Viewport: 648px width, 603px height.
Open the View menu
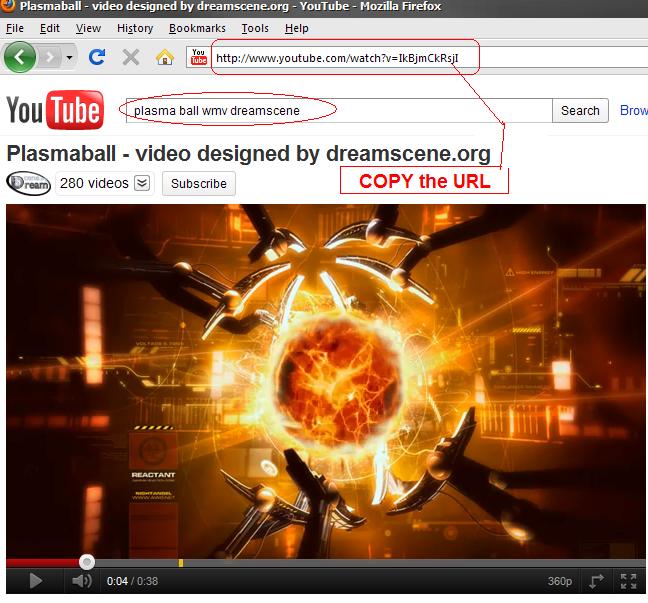pos(88,28)
